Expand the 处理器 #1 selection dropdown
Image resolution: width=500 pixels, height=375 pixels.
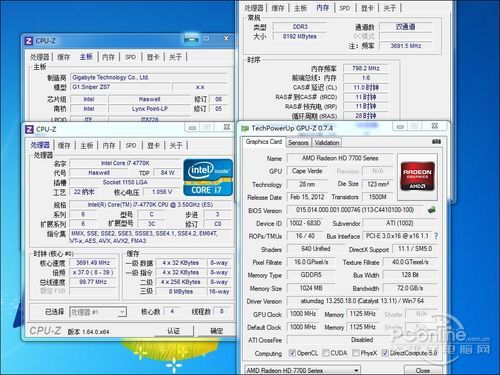(98, 312)
